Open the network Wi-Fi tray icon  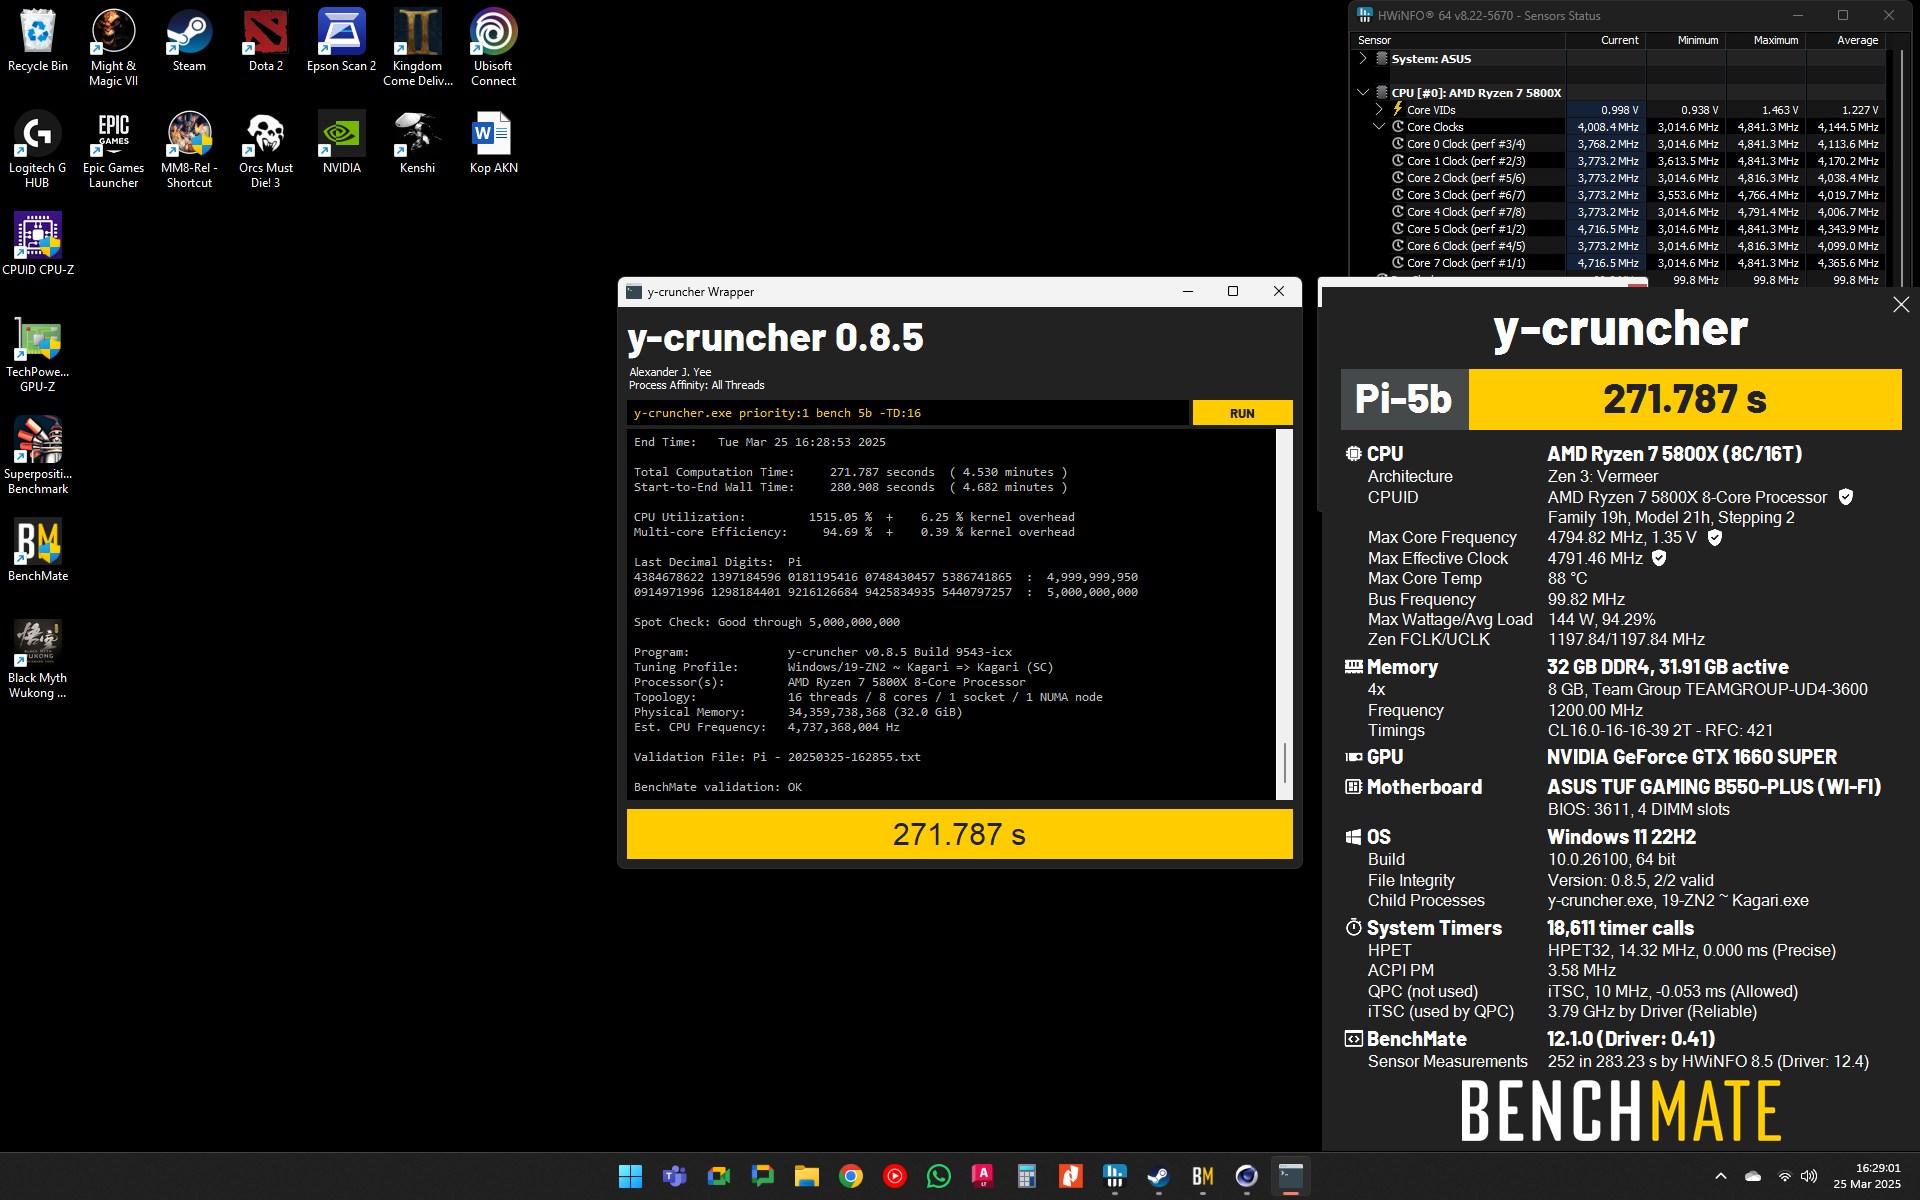pos(1784,1176)
